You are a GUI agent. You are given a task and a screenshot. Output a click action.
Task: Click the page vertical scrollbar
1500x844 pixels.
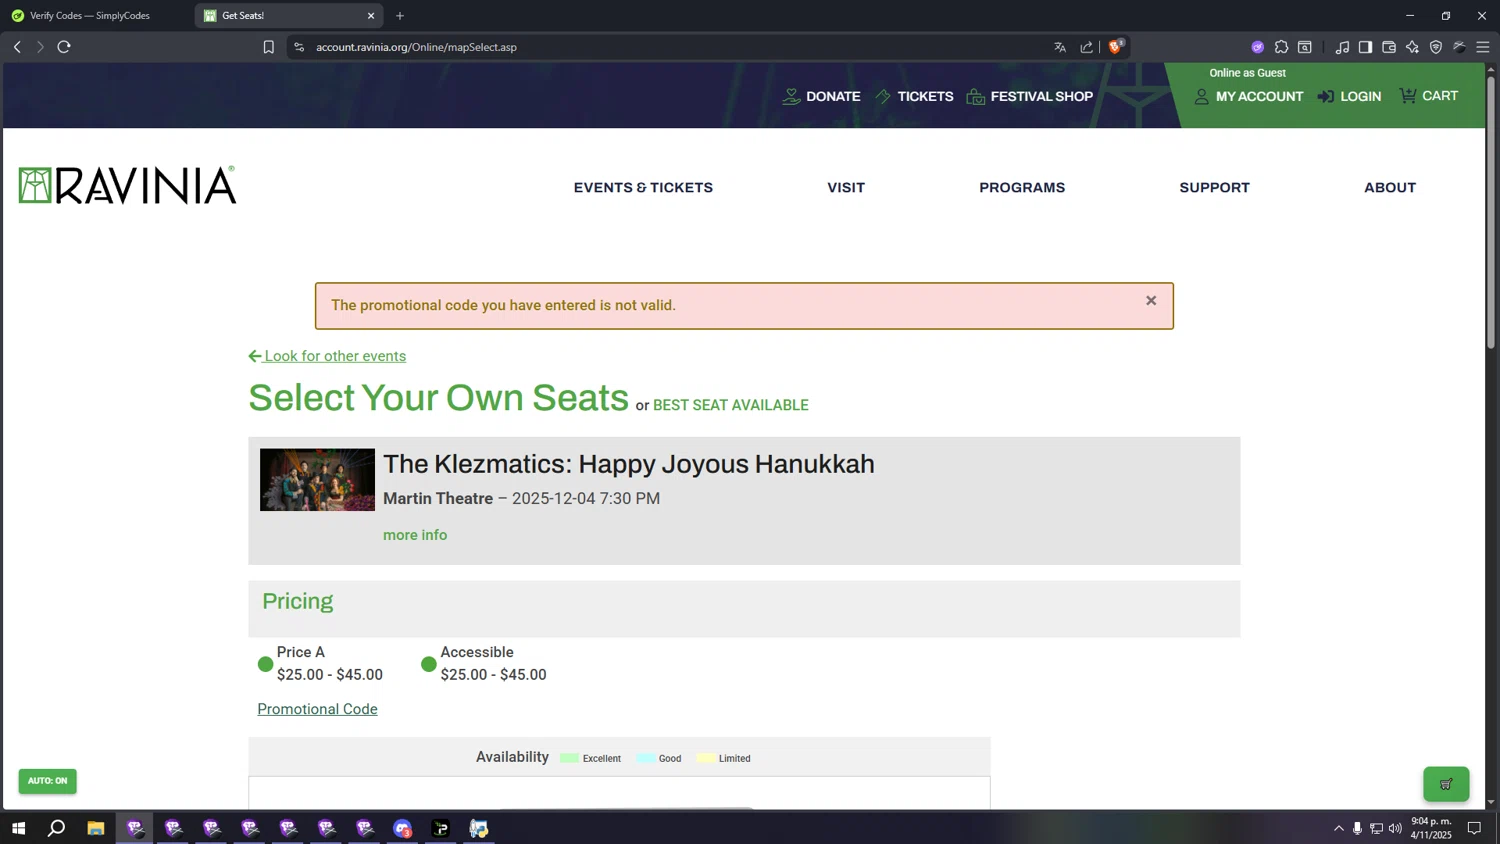1491,213
